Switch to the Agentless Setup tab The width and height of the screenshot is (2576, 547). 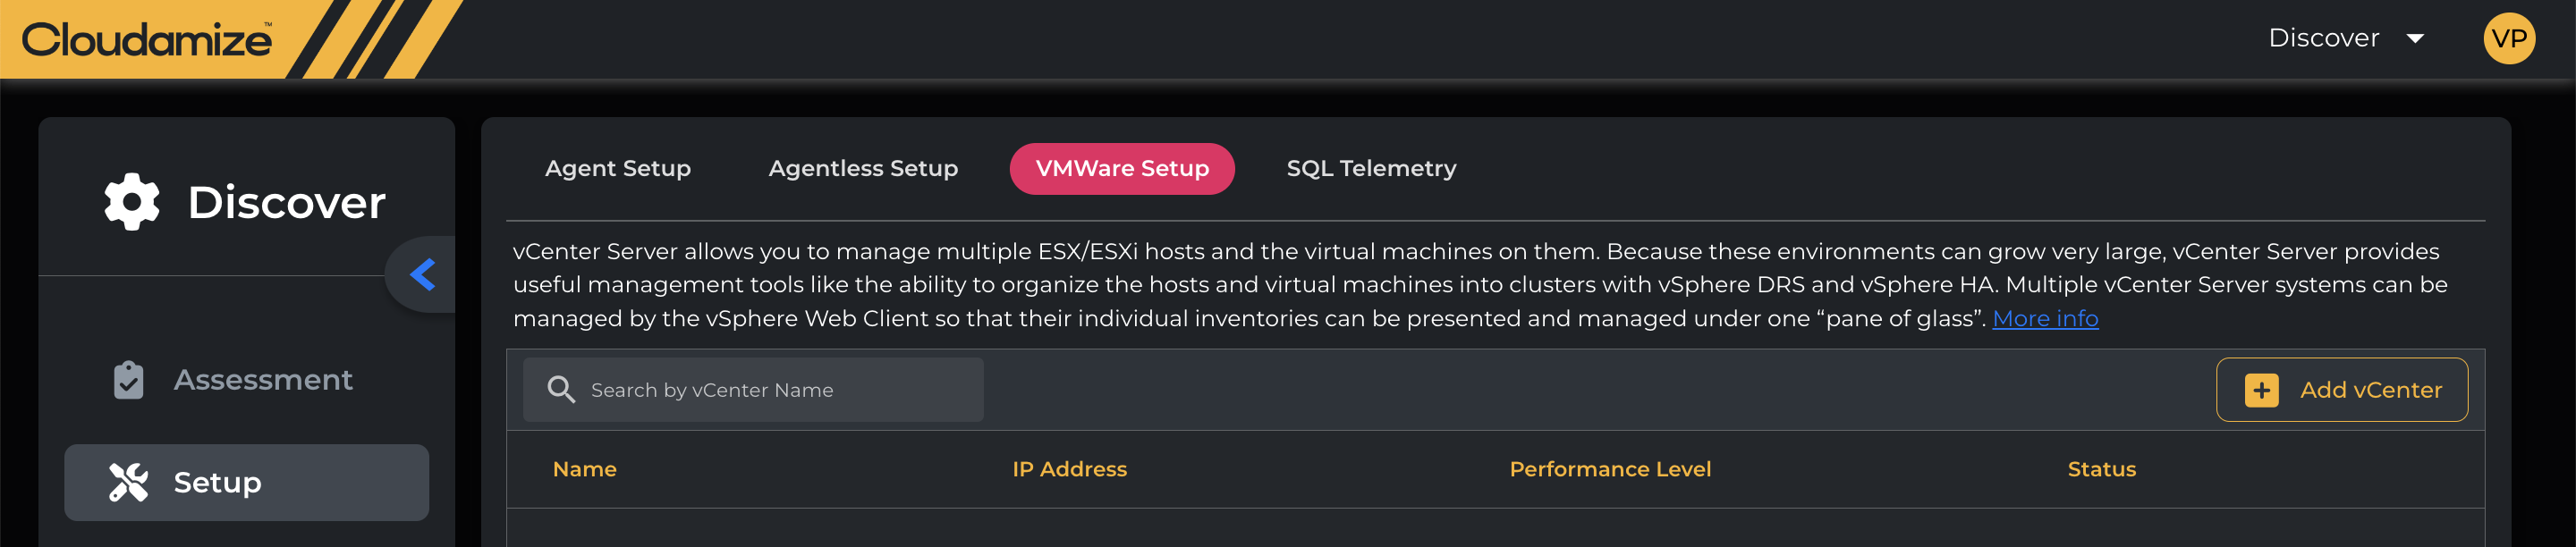click(863, 169)
